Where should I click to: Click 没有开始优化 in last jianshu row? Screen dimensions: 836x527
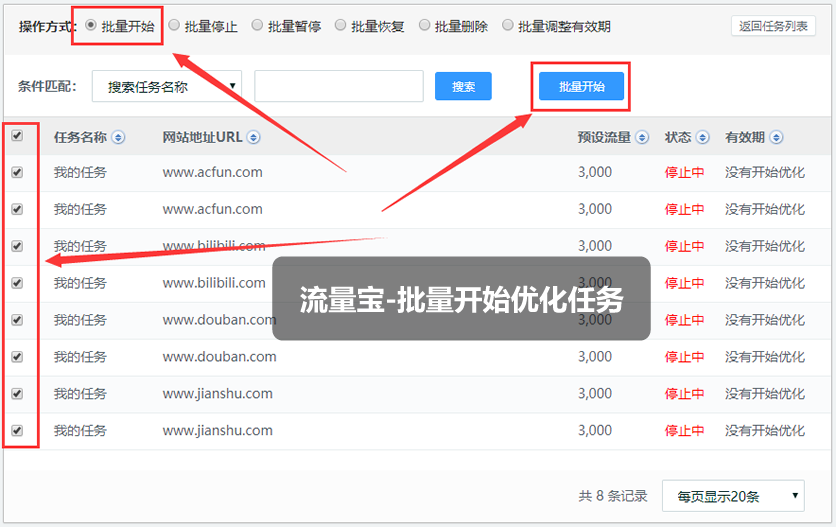765,430
